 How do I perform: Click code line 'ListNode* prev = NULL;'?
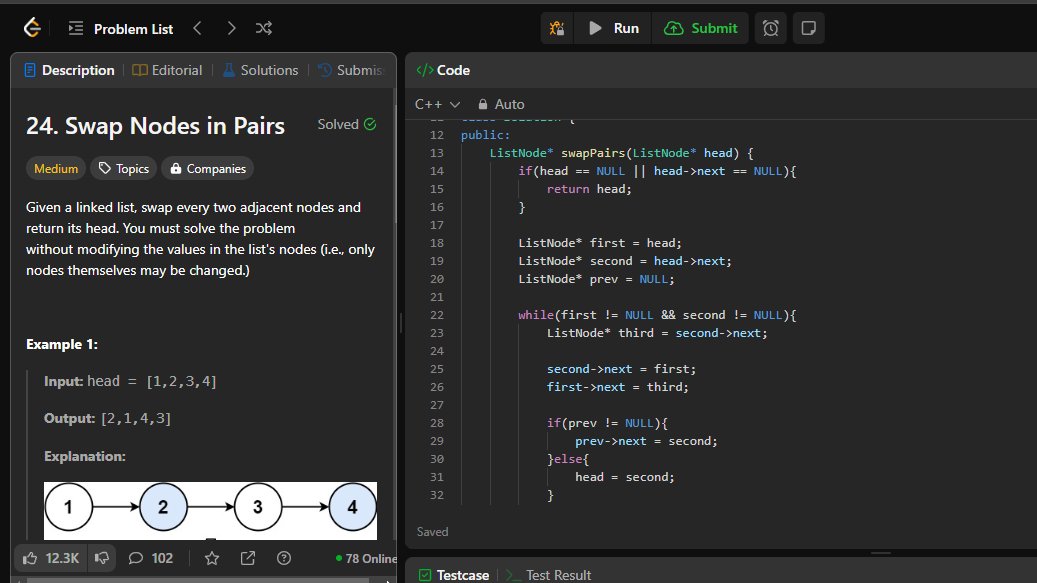[596, 279]
